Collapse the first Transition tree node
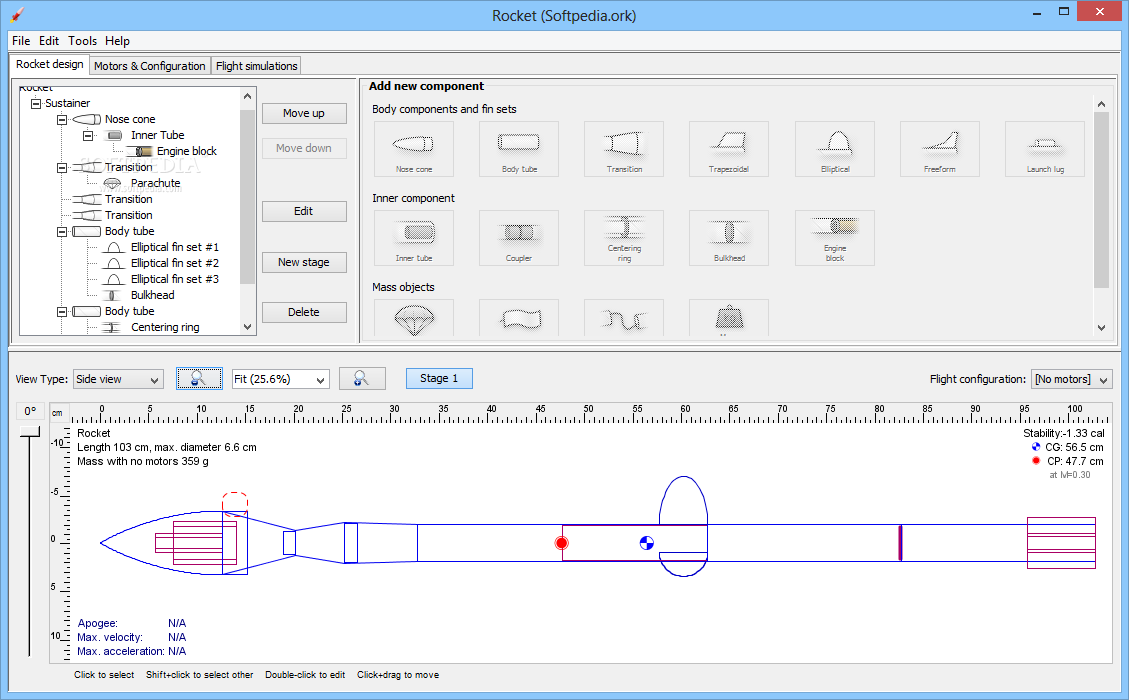 (63, 168)
